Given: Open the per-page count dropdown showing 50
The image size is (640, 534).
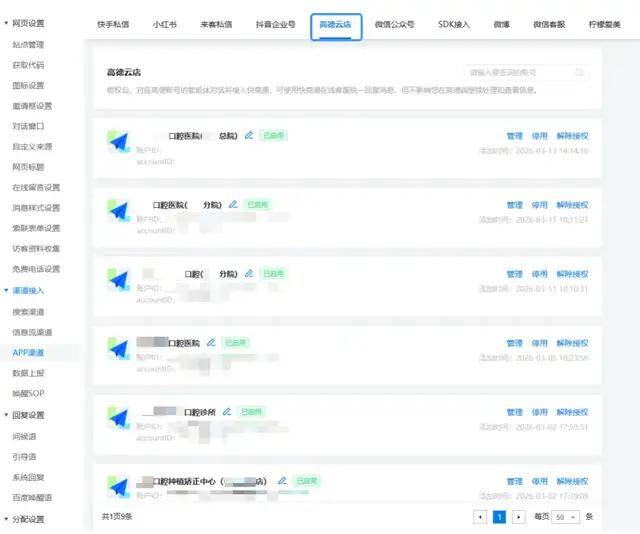Looking at the screenshot, I should pos(566,517).
